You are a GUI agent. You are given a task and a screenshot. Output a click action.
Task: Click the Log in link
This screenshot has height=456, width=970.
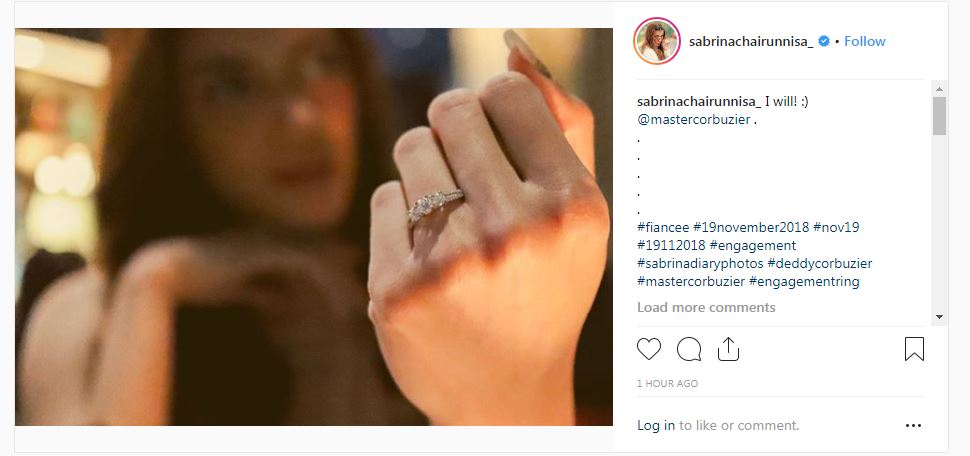pyautogui.click(x=656, y=425)
